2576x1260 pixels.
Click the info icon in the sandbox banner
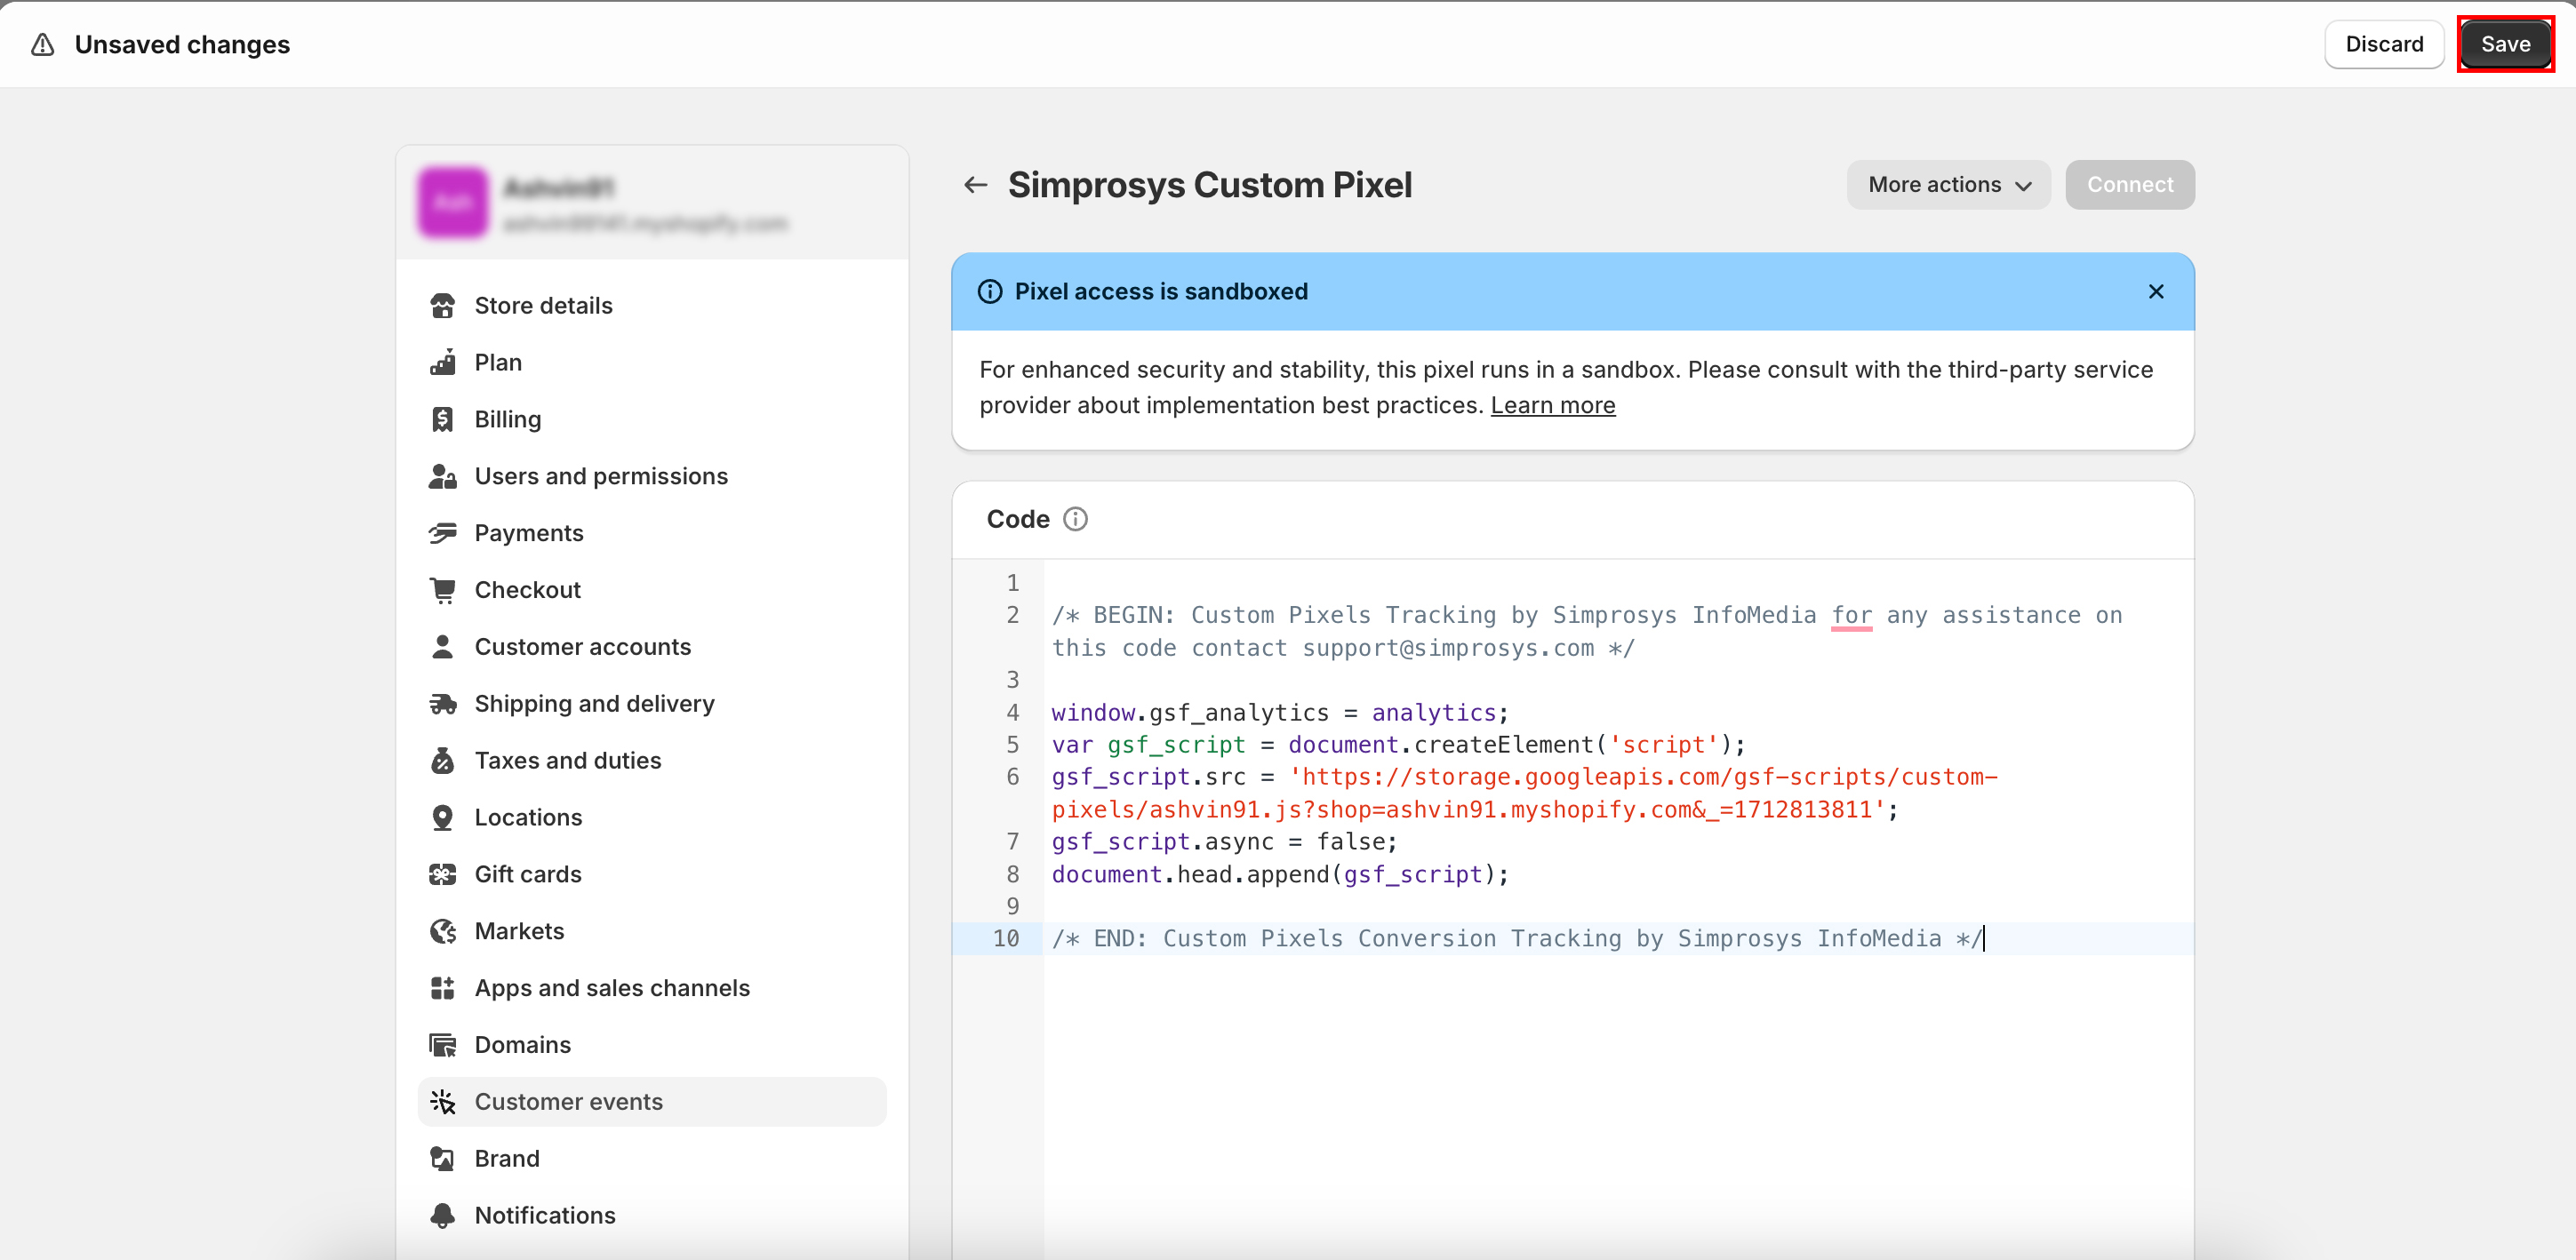pos(990,292)
